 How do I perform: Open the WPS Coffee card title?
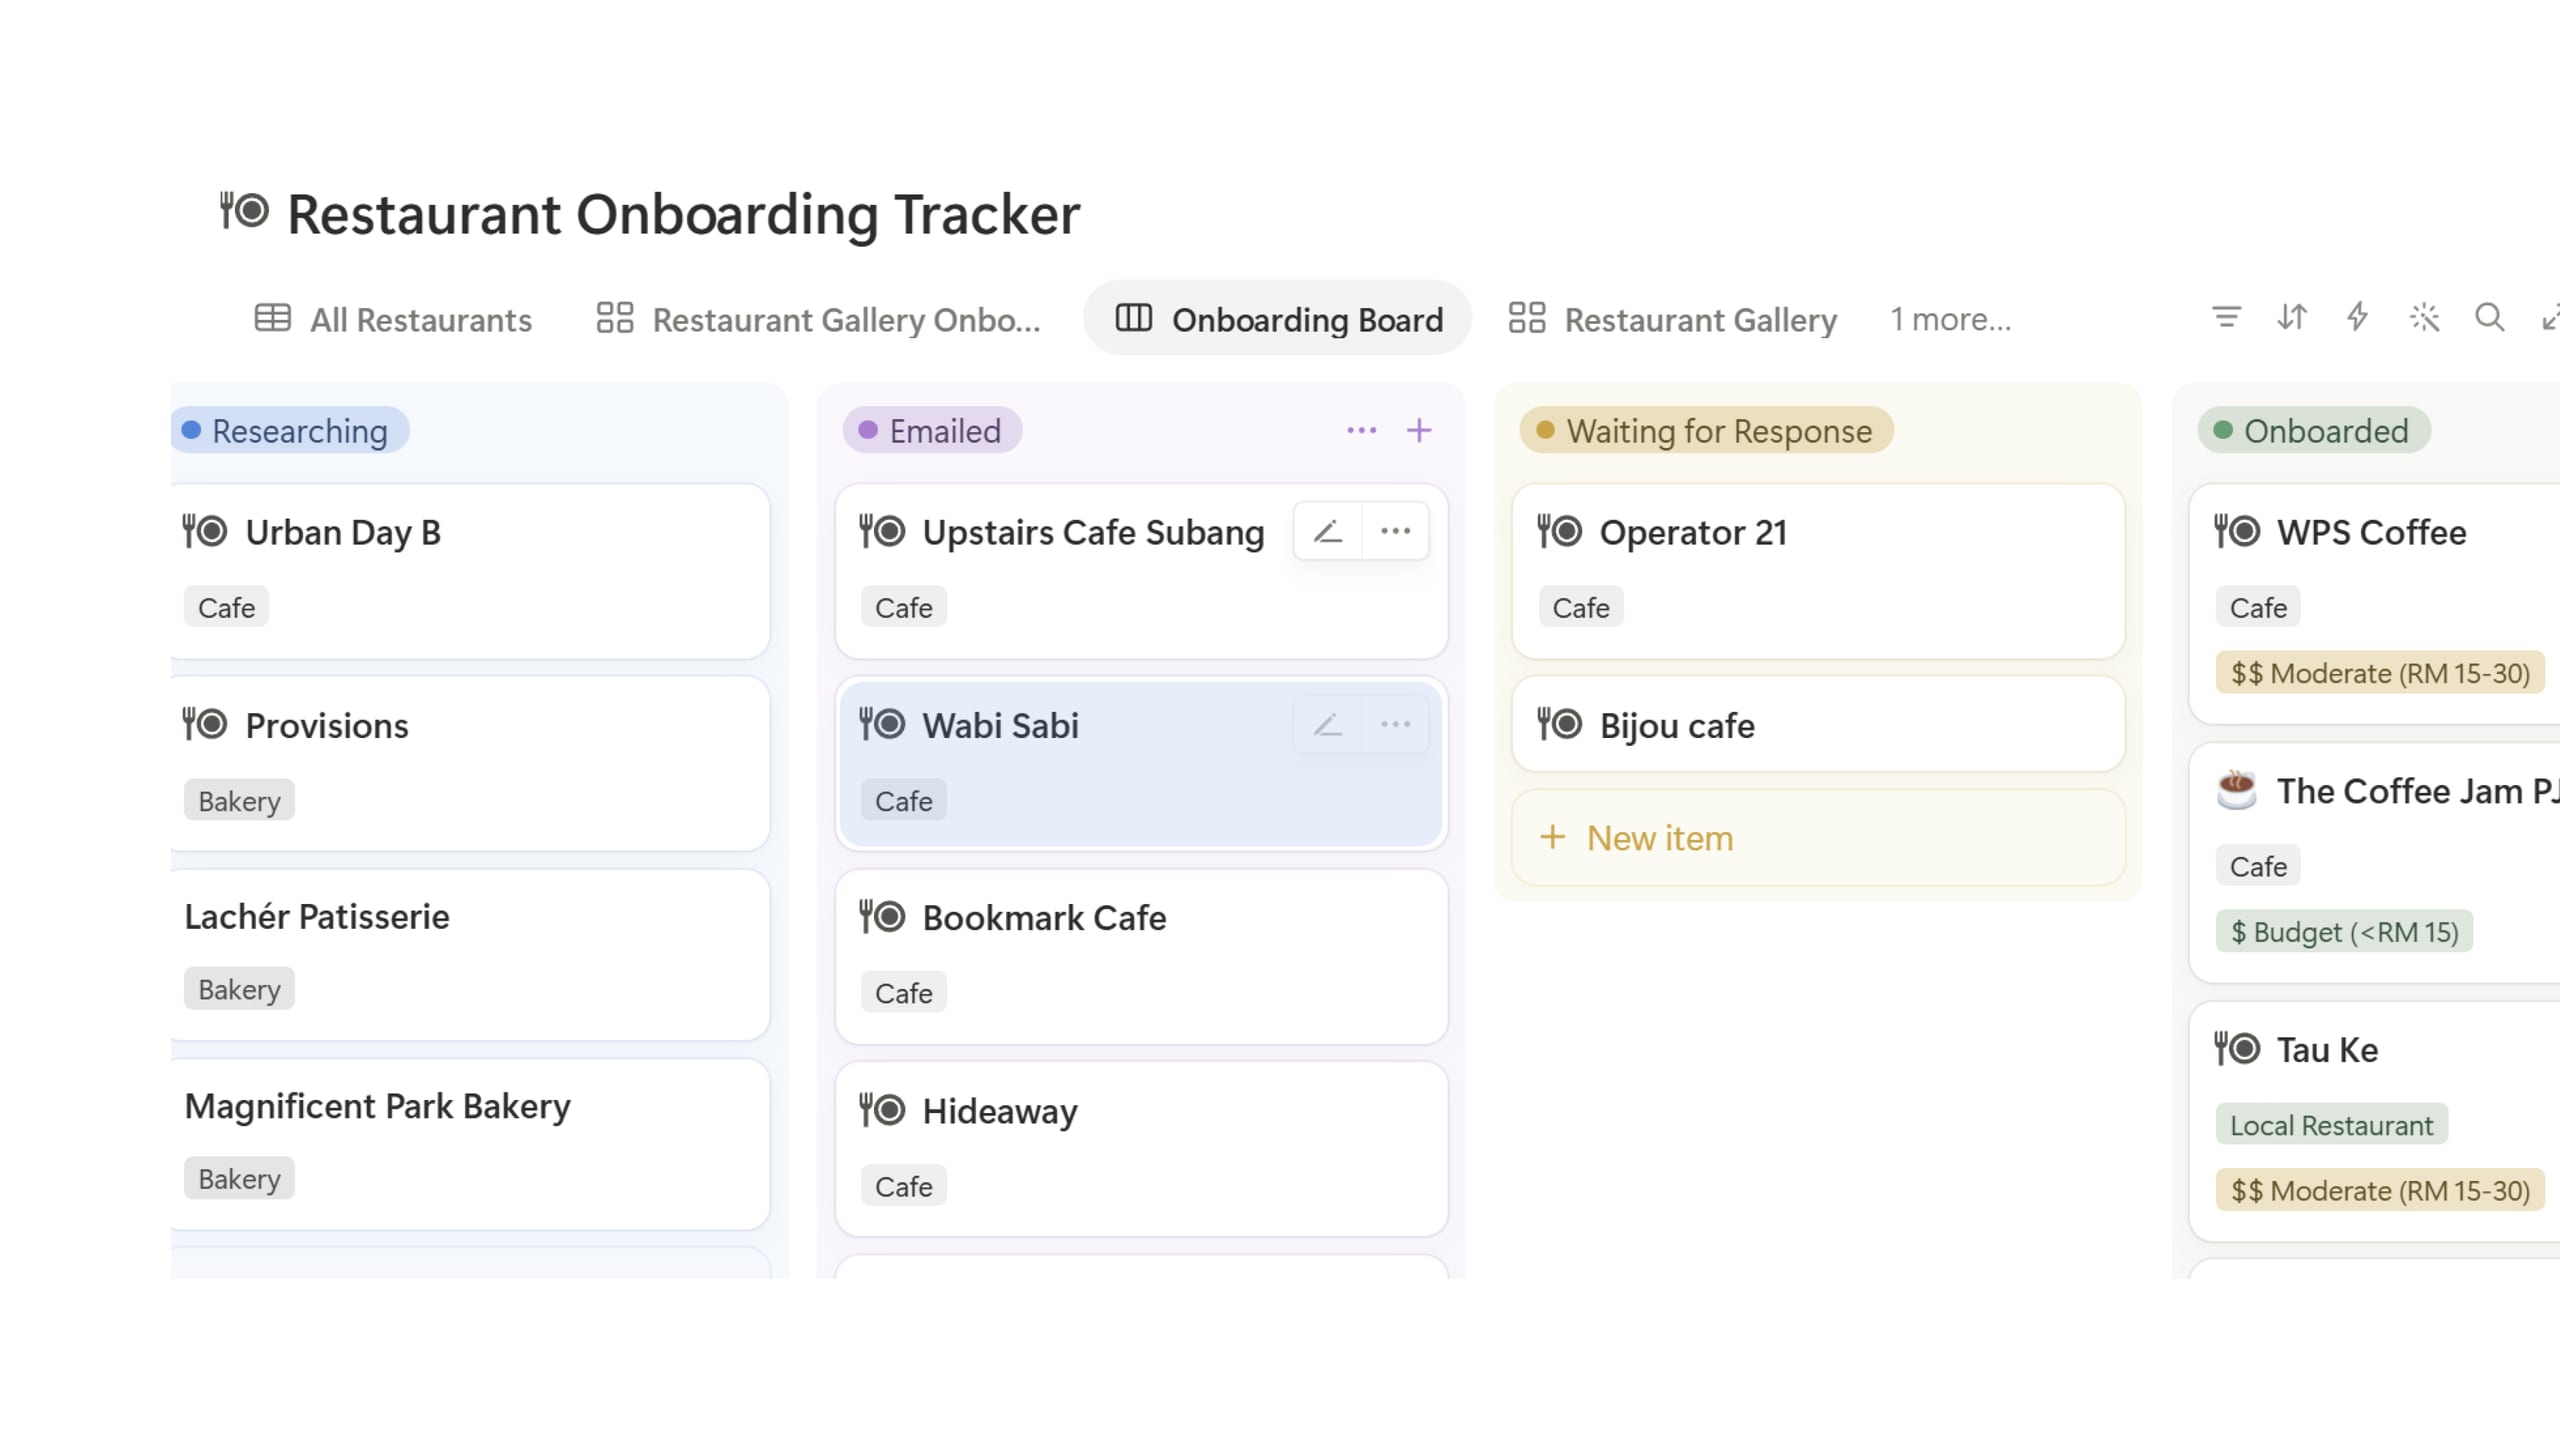coord(2371,532)
